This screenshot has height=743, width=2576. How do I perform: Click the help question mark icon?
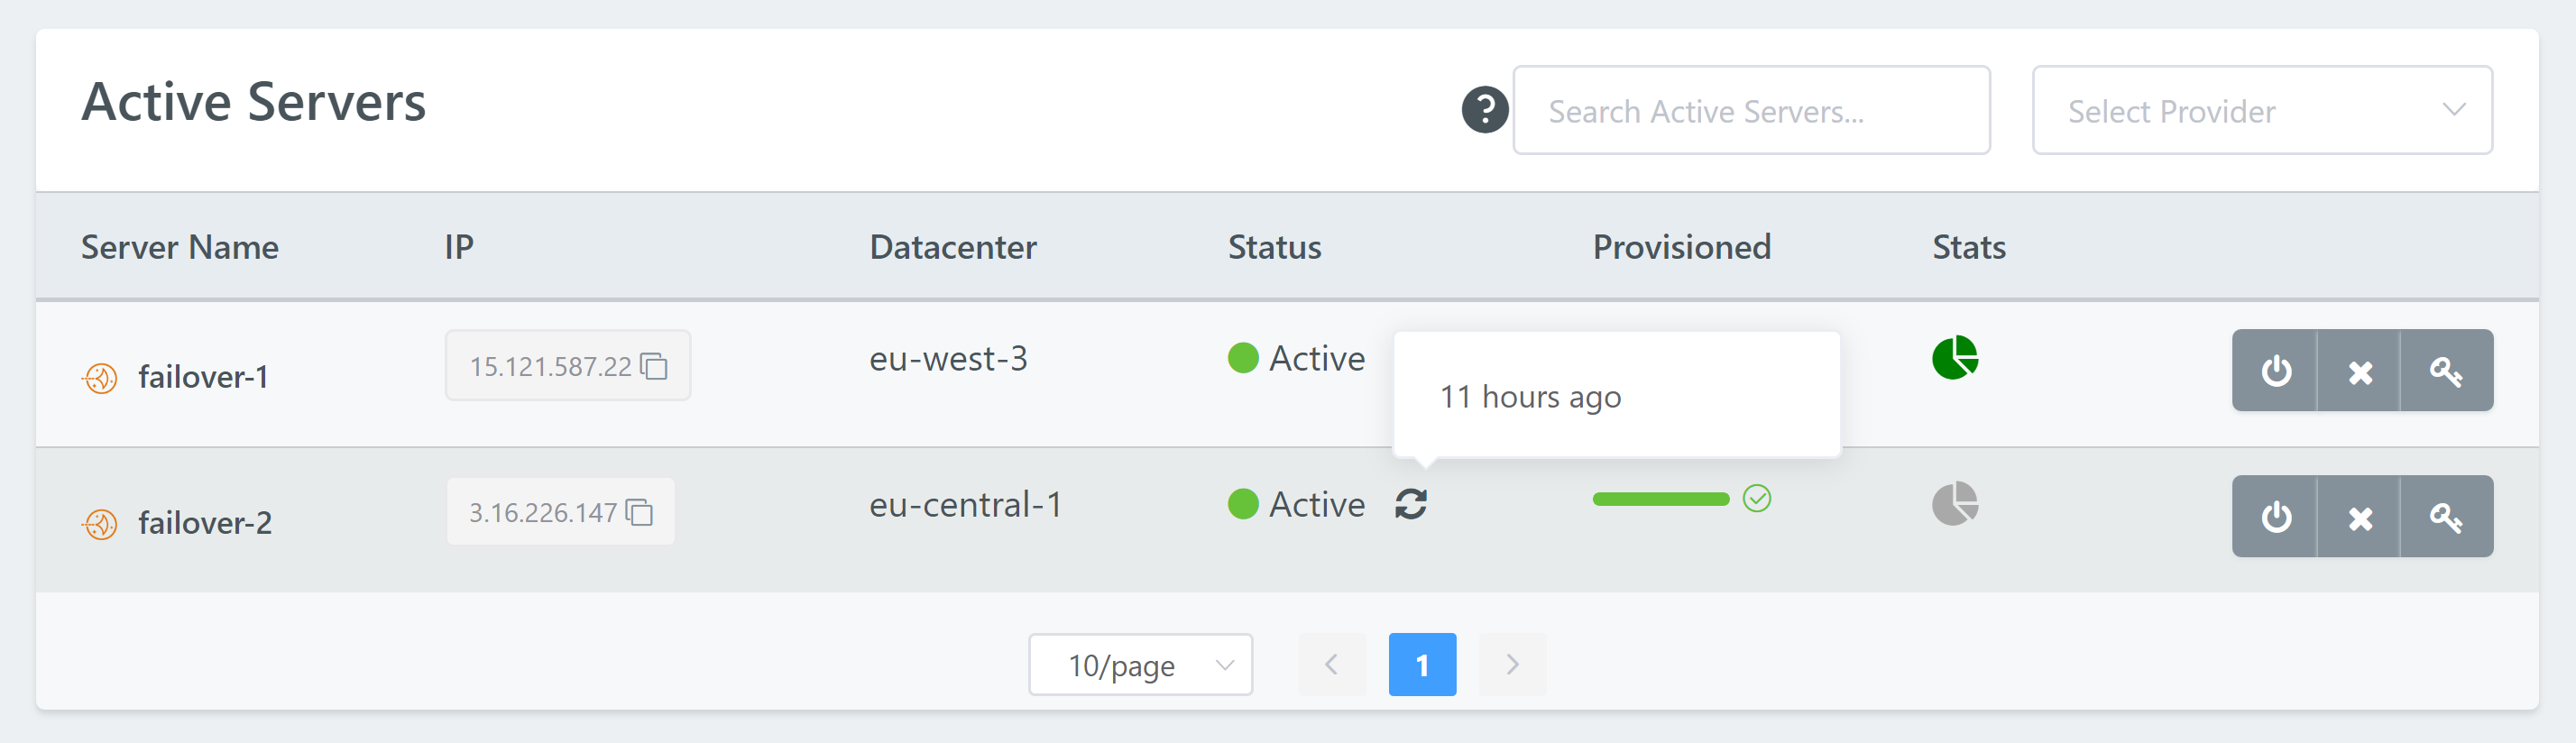click(1485, 109)
